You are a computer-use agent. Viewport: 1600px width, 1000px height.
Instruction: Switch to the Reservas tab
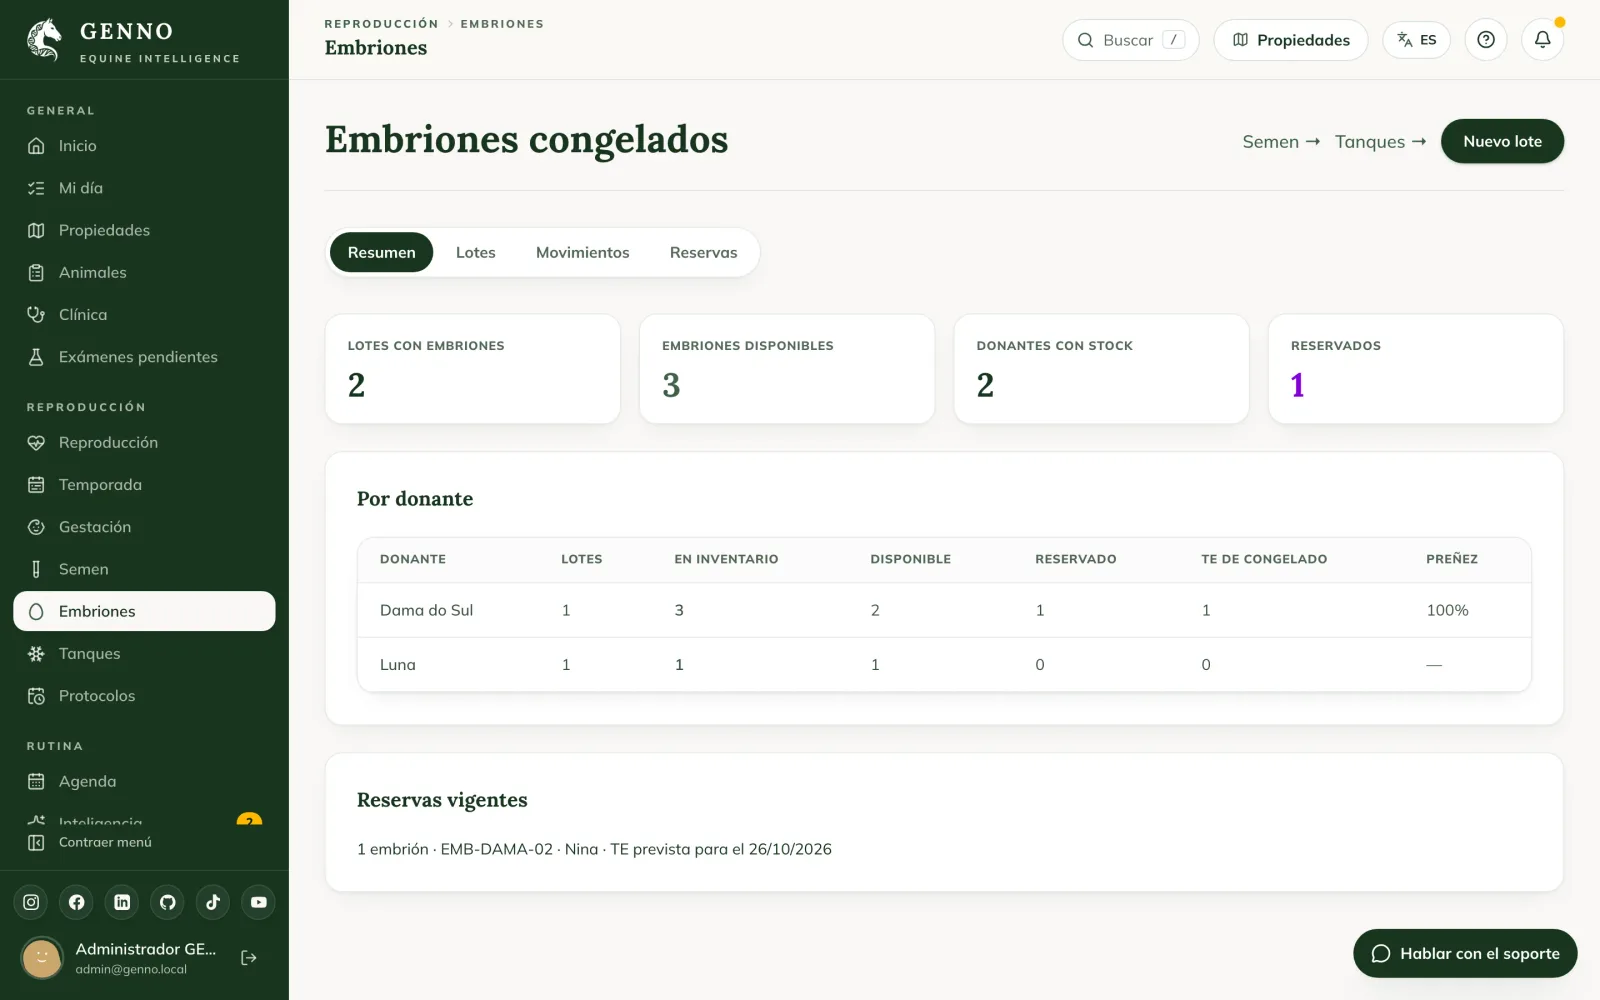(704, 252)
